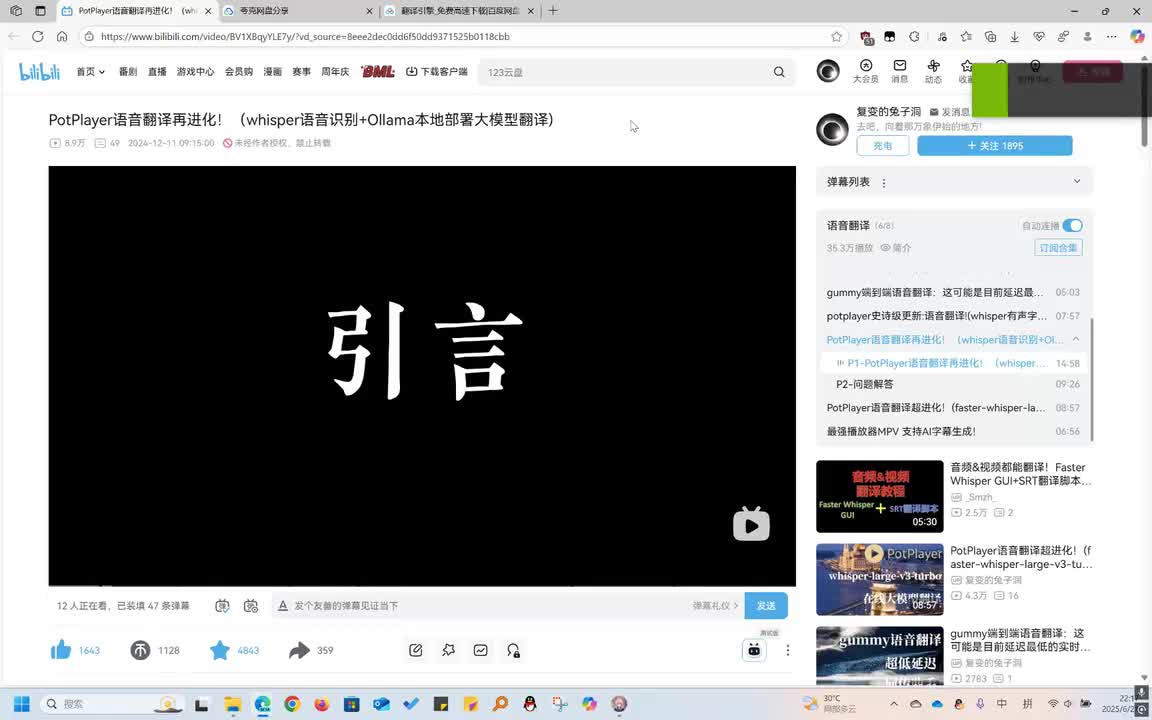Favorite the video with the star icon
The width and height of the screenshot is (1152, 720).
220,650
